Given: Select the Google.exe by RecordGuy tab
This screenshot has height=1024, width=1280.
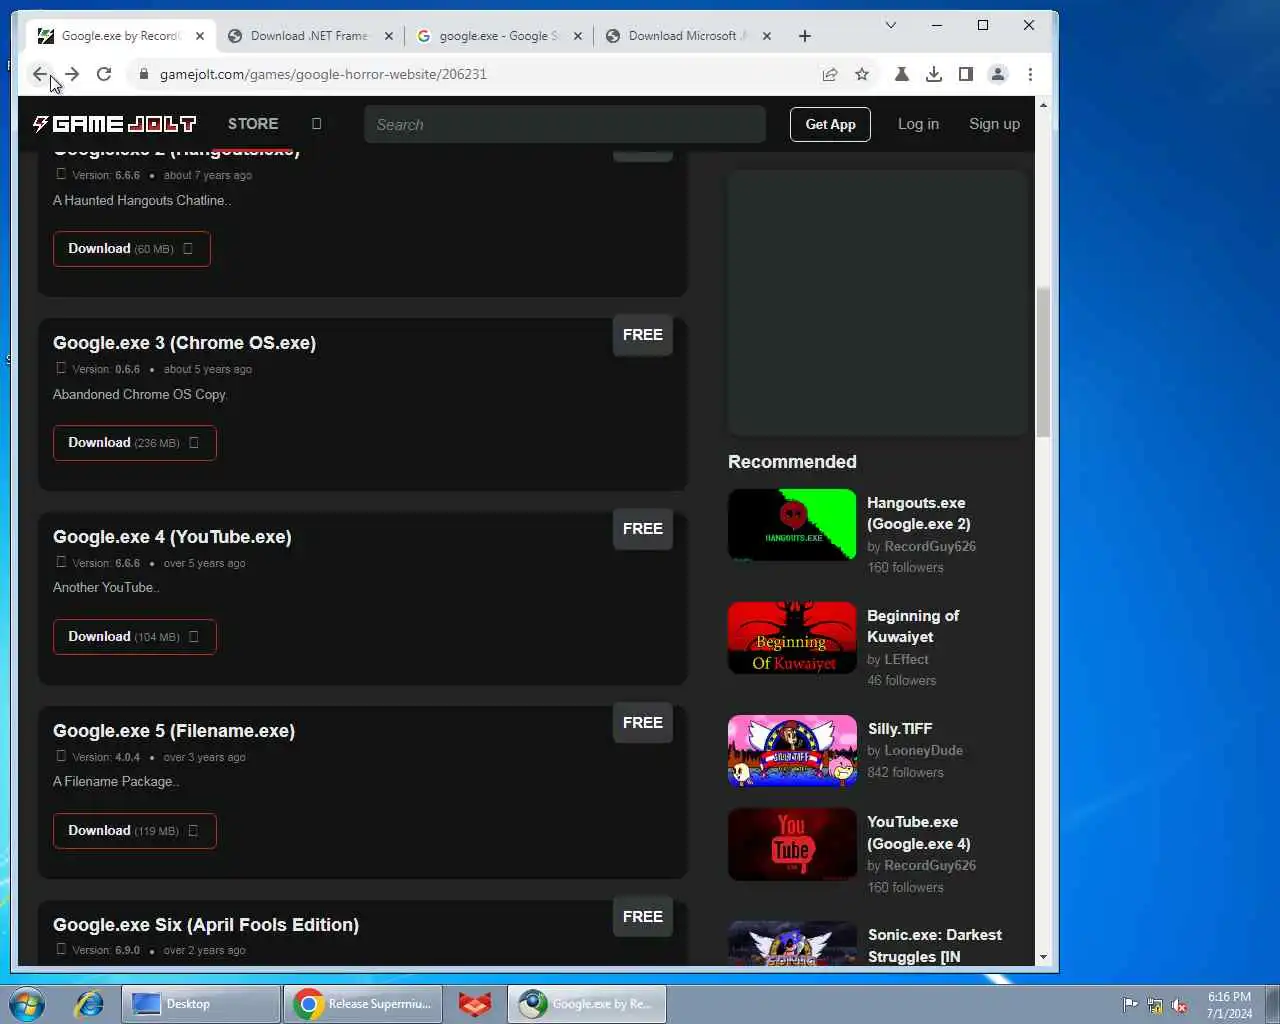Looking at the screenshot, I should coord(120,36).
